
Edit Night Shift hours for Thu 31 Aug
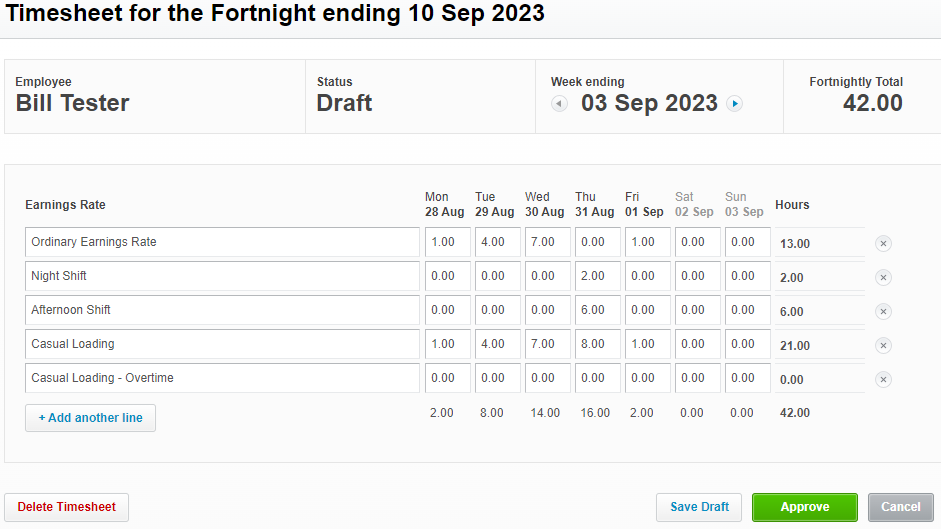tap(598, 276)
